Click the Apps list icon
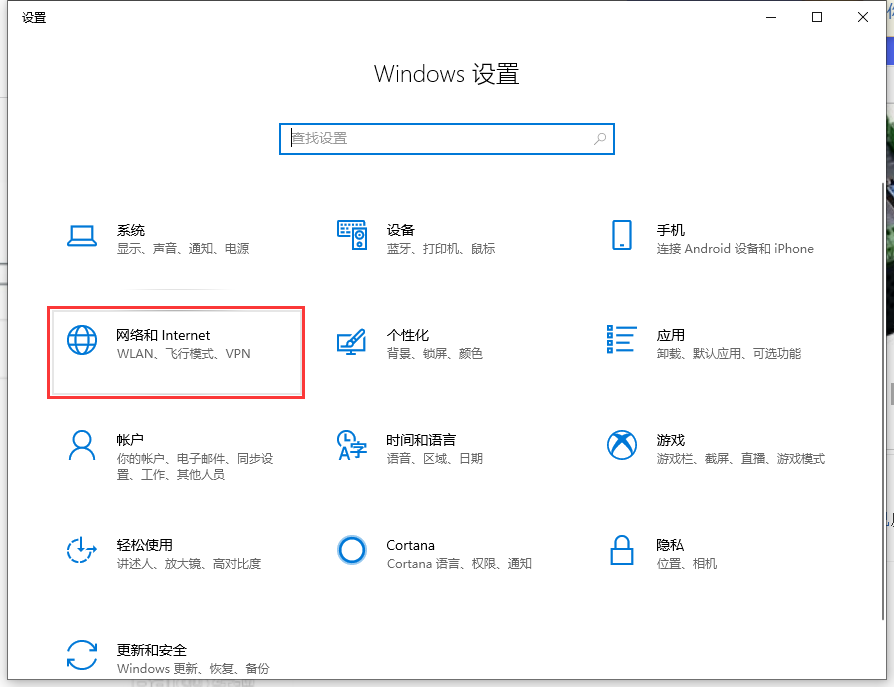Viewport: 894px width, 687px height. (621, 340)
